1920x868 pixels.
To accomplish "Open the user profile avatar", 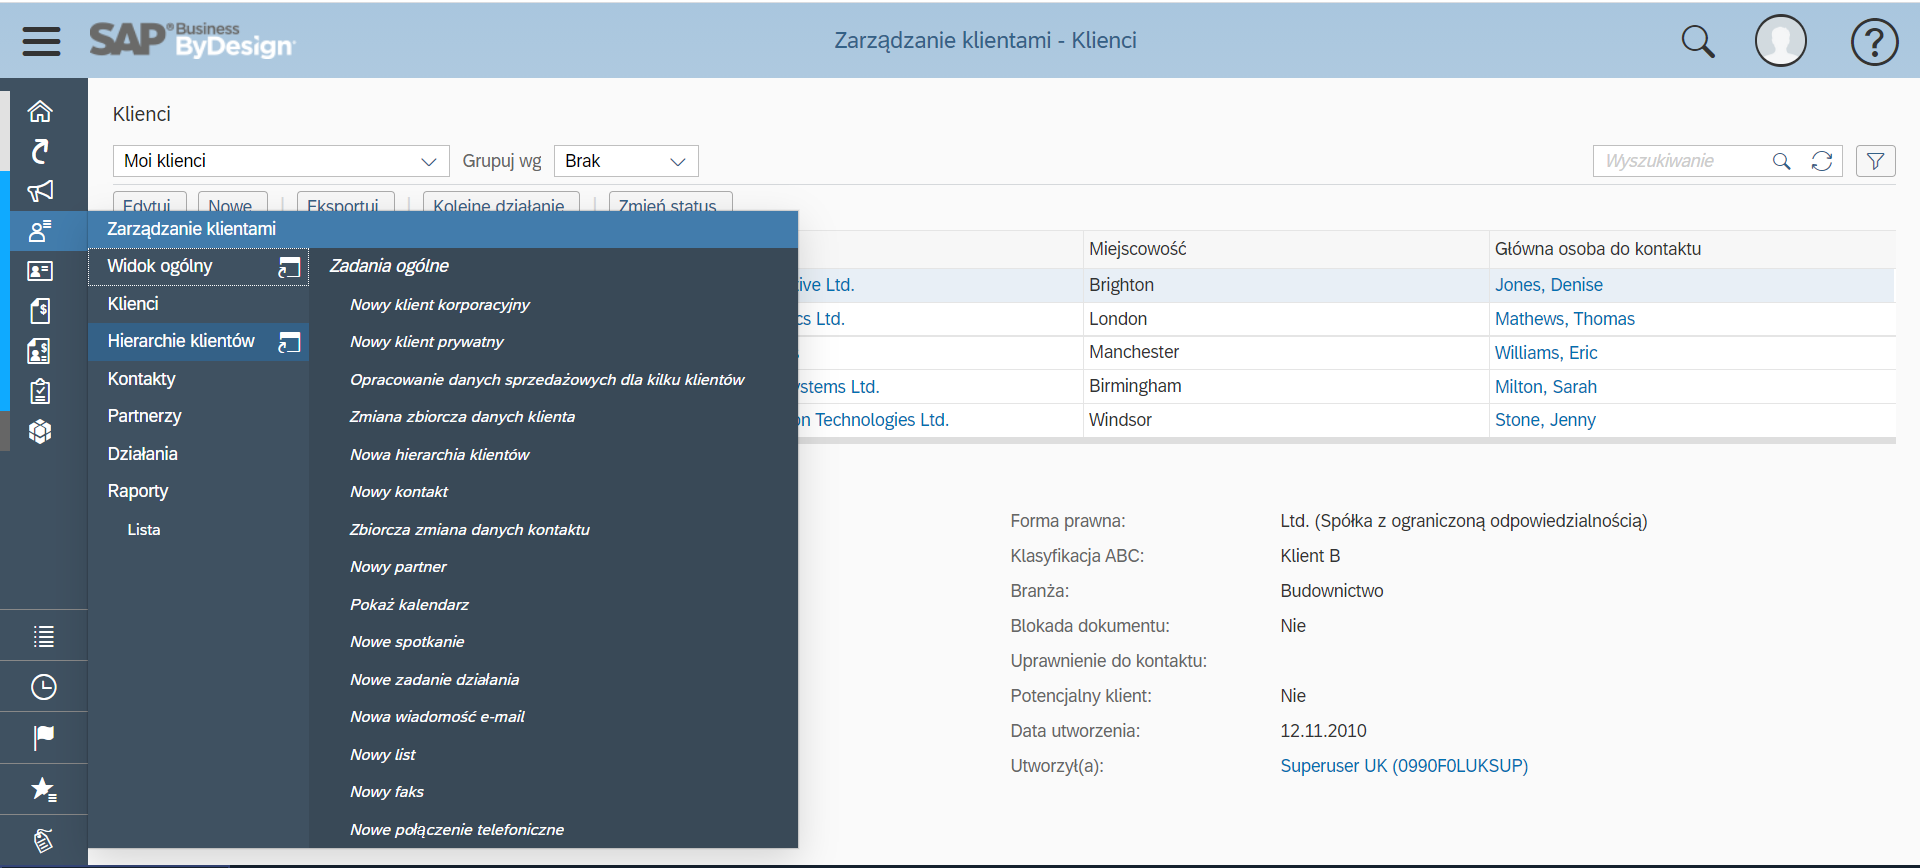I will 1781,41.
